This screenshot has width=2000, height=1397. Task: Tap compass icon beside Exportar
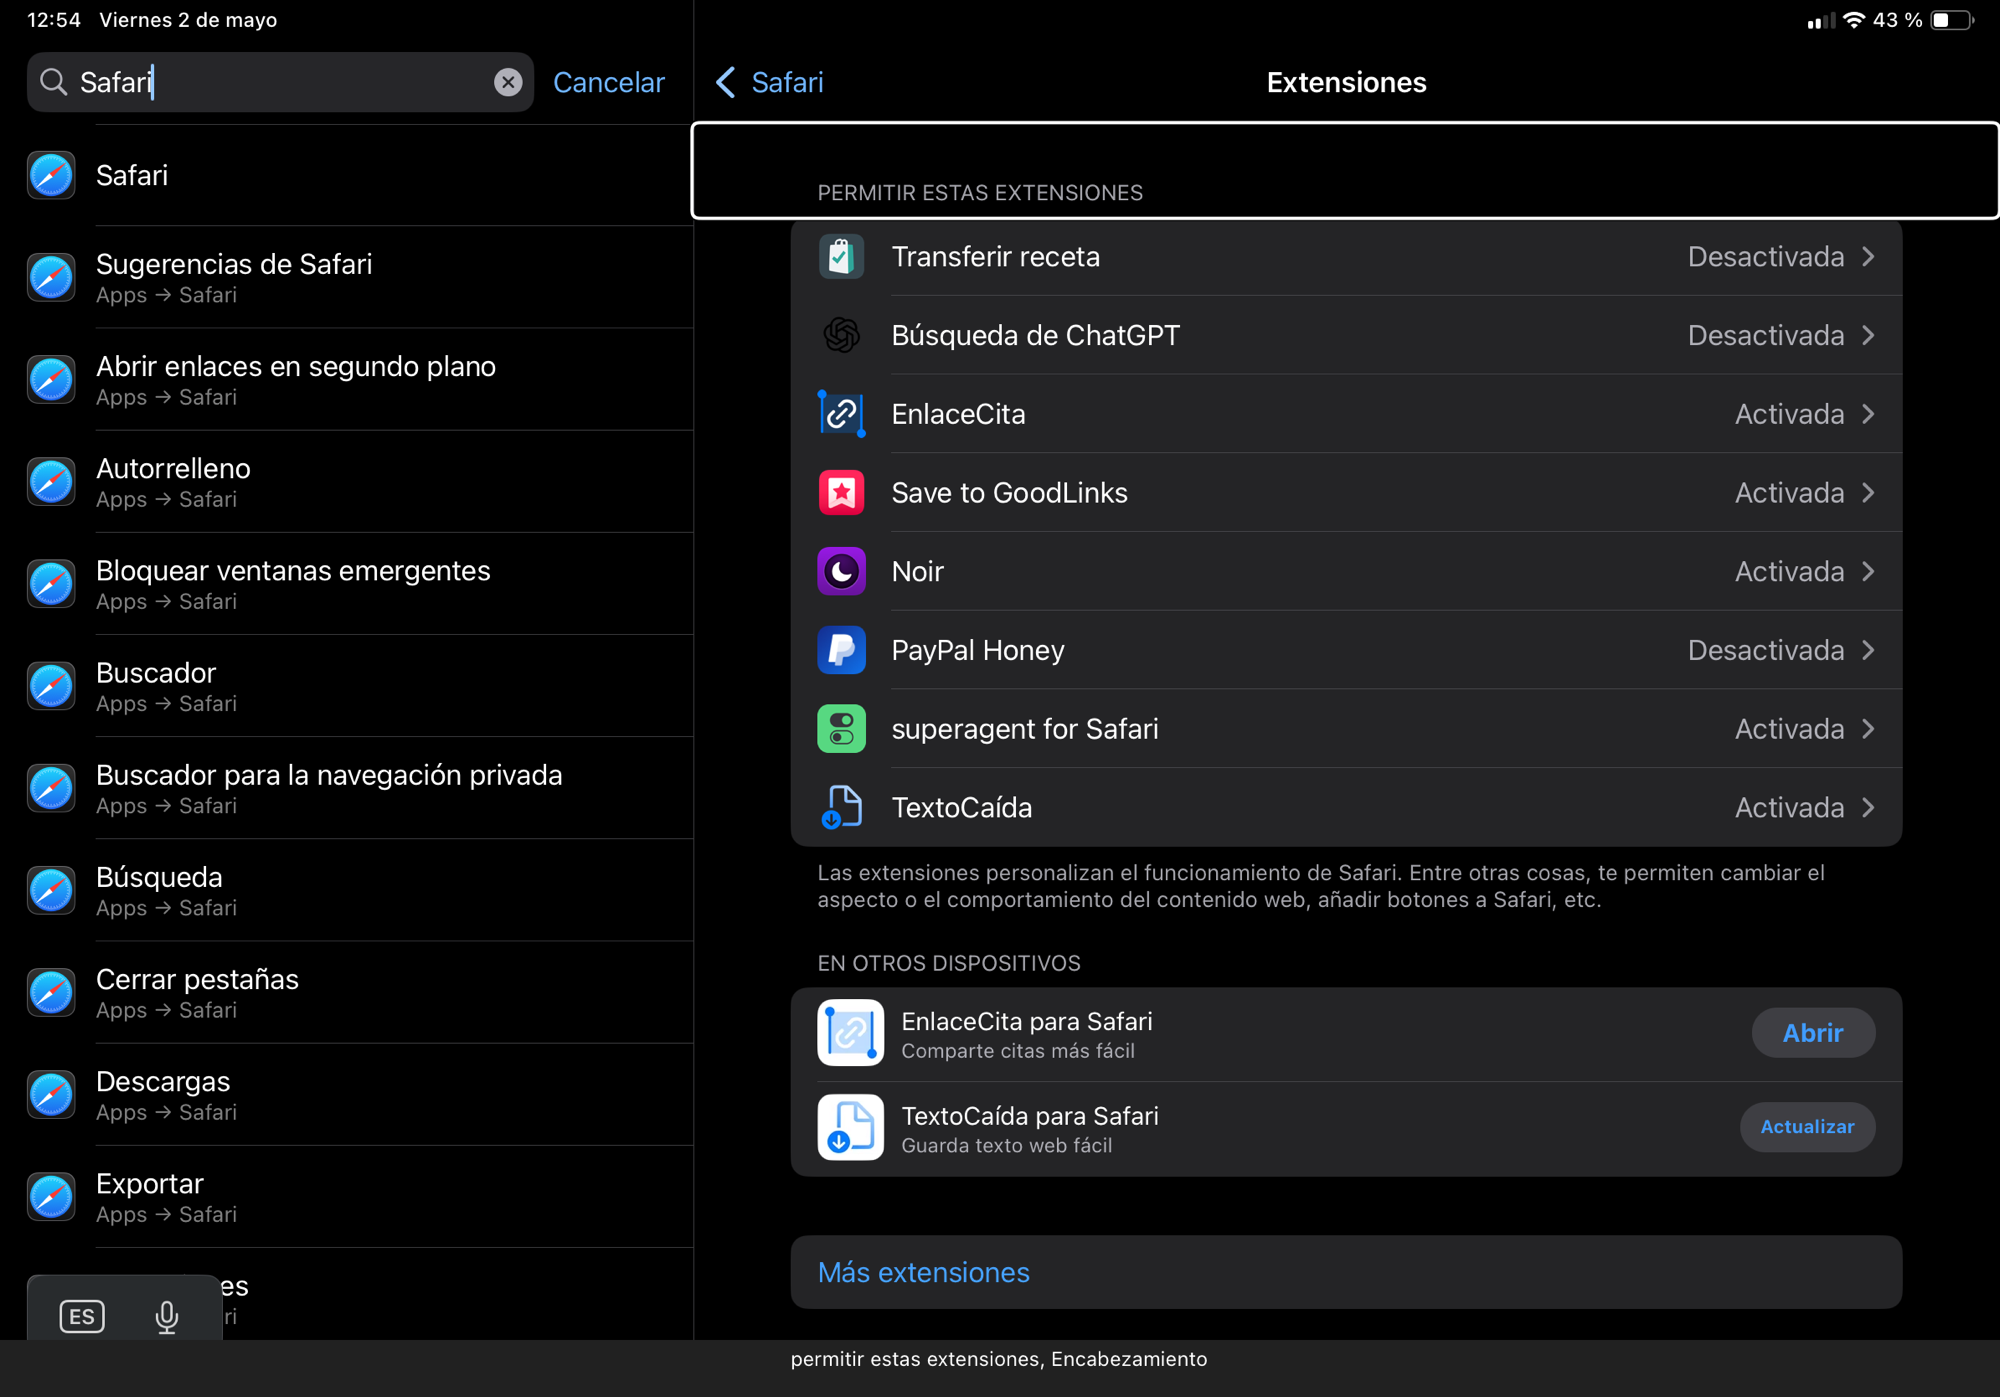(51, 1197)
